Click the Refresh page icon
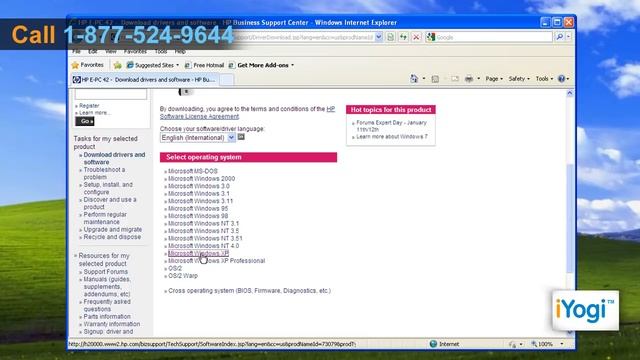 coord(403,37)
